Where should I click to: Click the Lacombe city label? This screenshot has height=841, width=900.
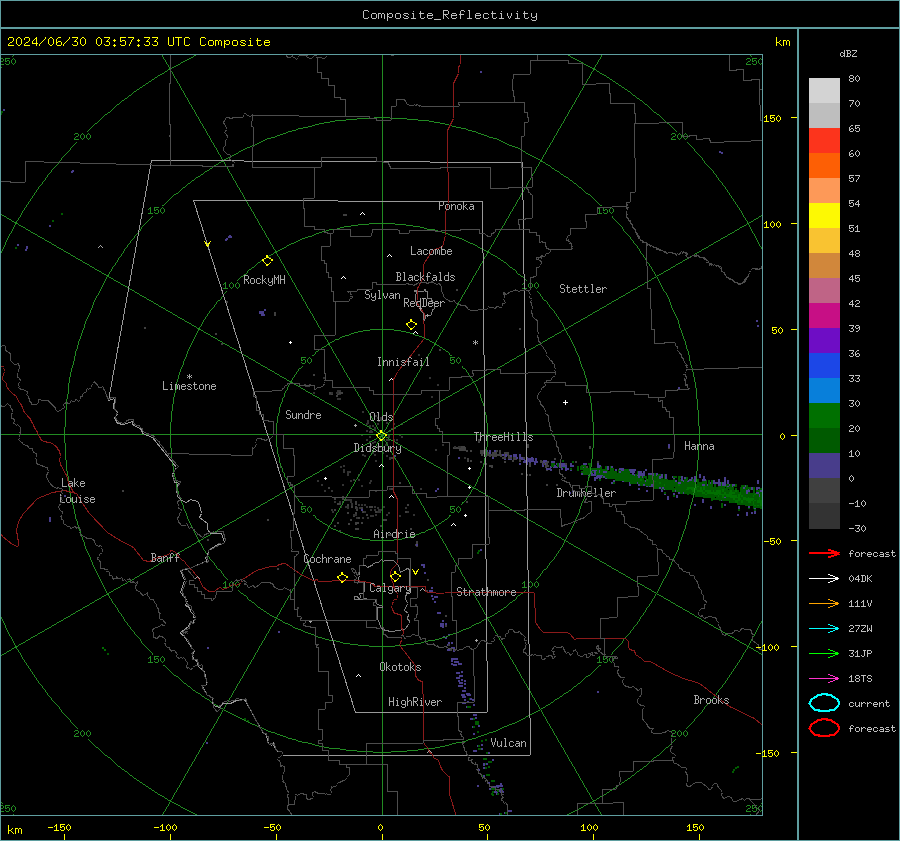(x=431, y=251)
